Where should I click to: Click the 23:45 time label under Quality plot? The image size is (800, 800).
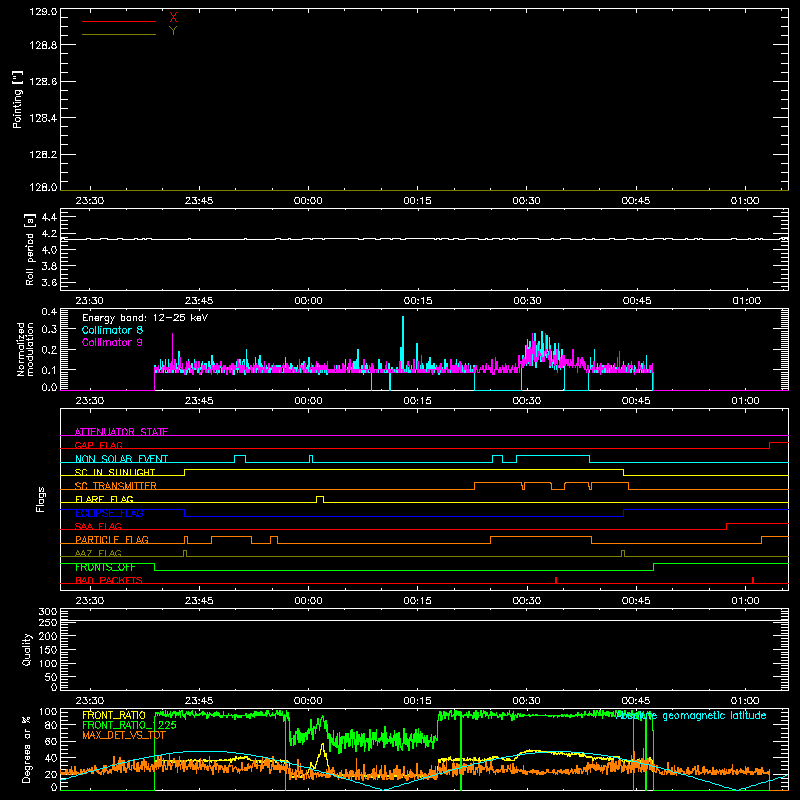(199, 701)
